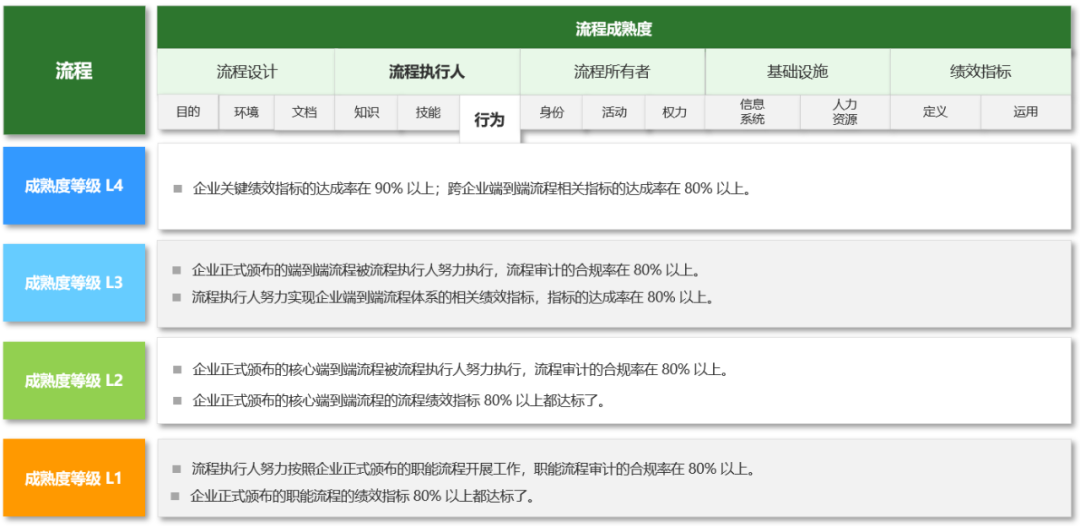This screenshot has width=1080, height=527.
Task: Switch to the 人力资源 sub-tab
Action: (x=844, y=112)
